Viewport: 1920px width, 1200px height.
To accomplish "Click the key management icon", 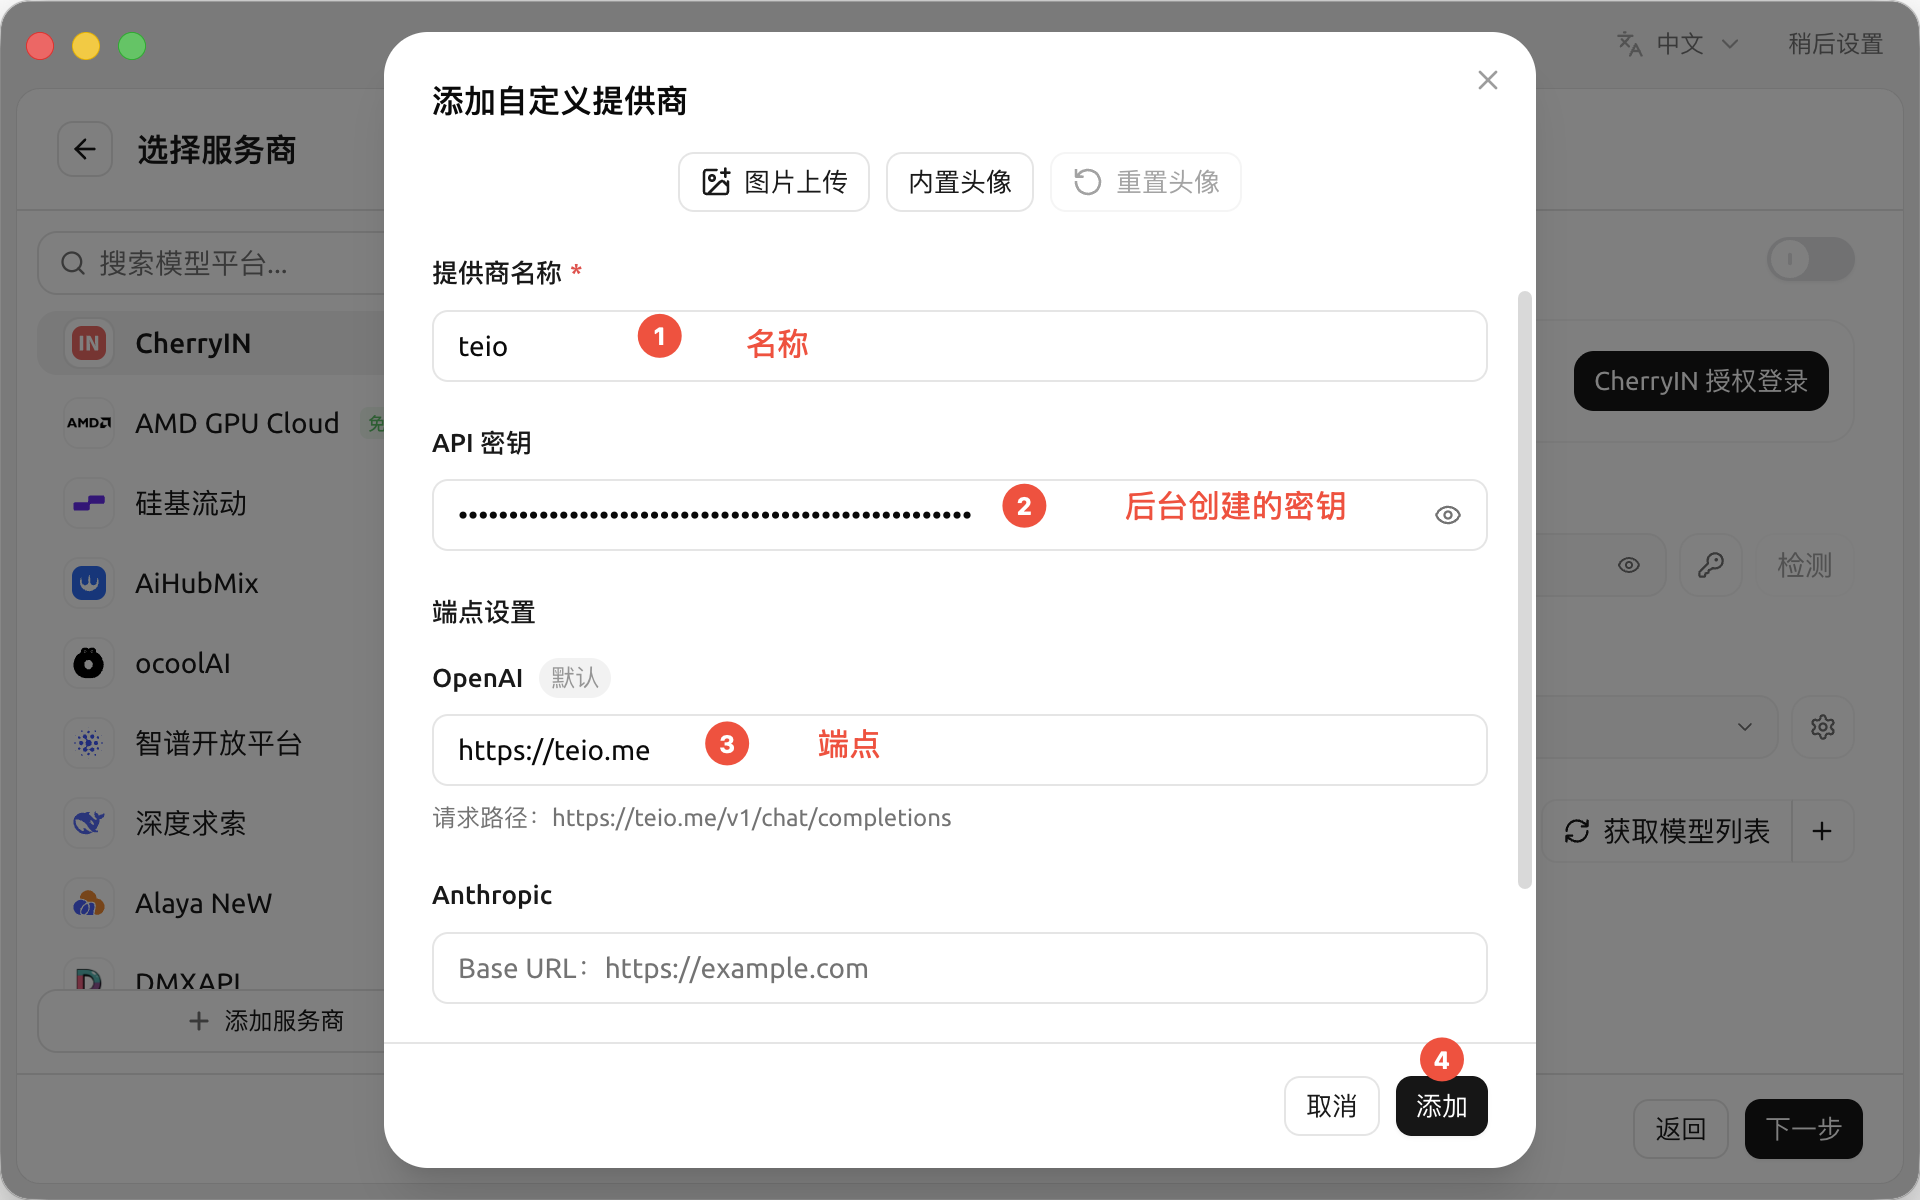I will [1711, 565].
